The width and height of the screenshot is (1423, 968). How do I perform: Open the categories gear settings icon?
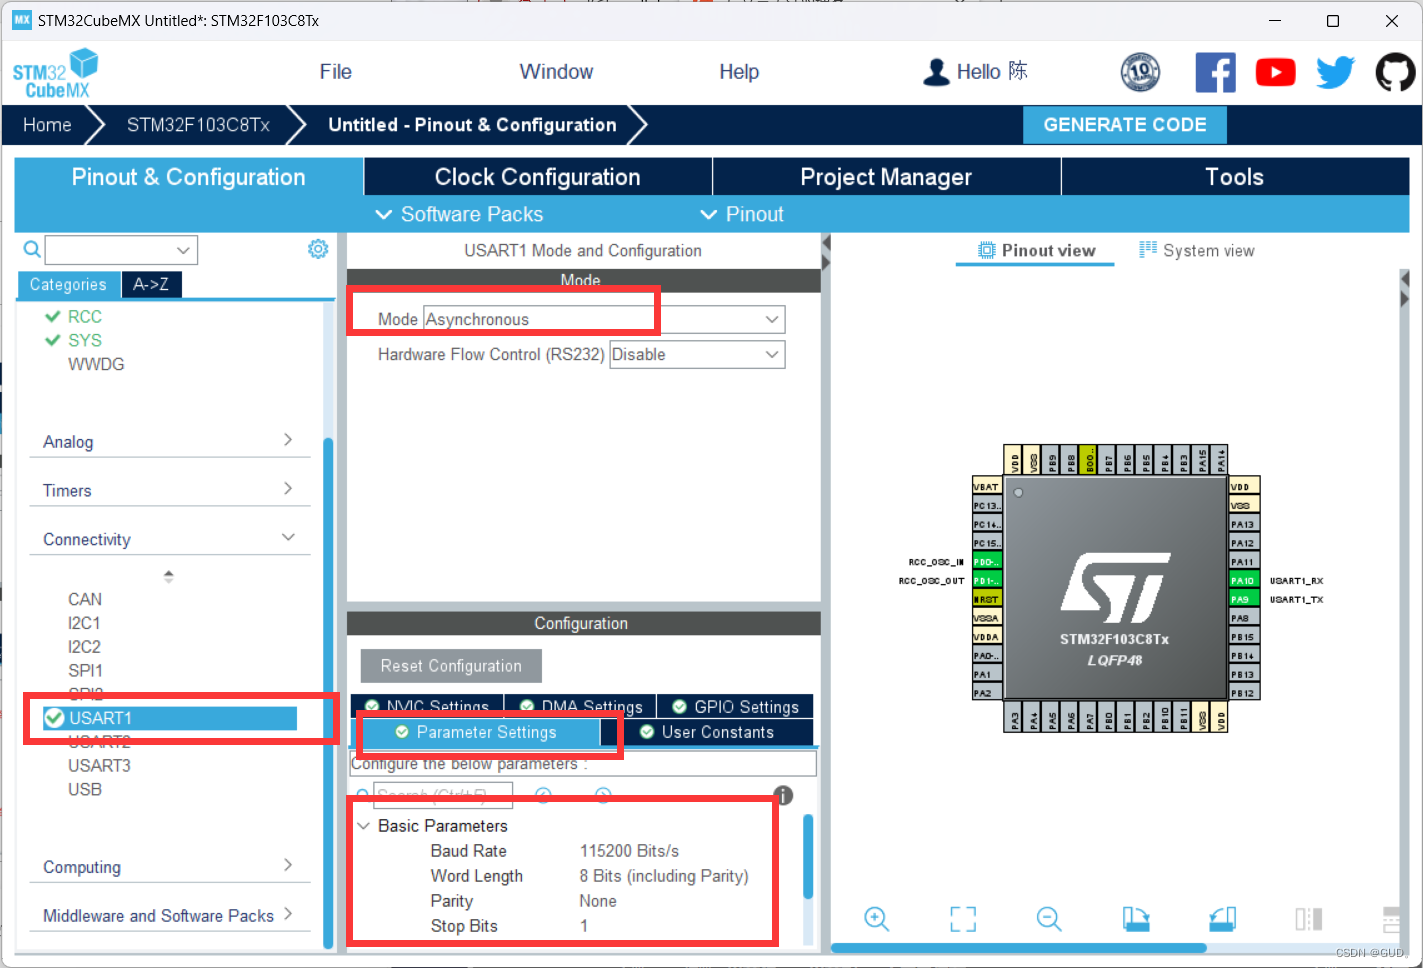(318, 249)
